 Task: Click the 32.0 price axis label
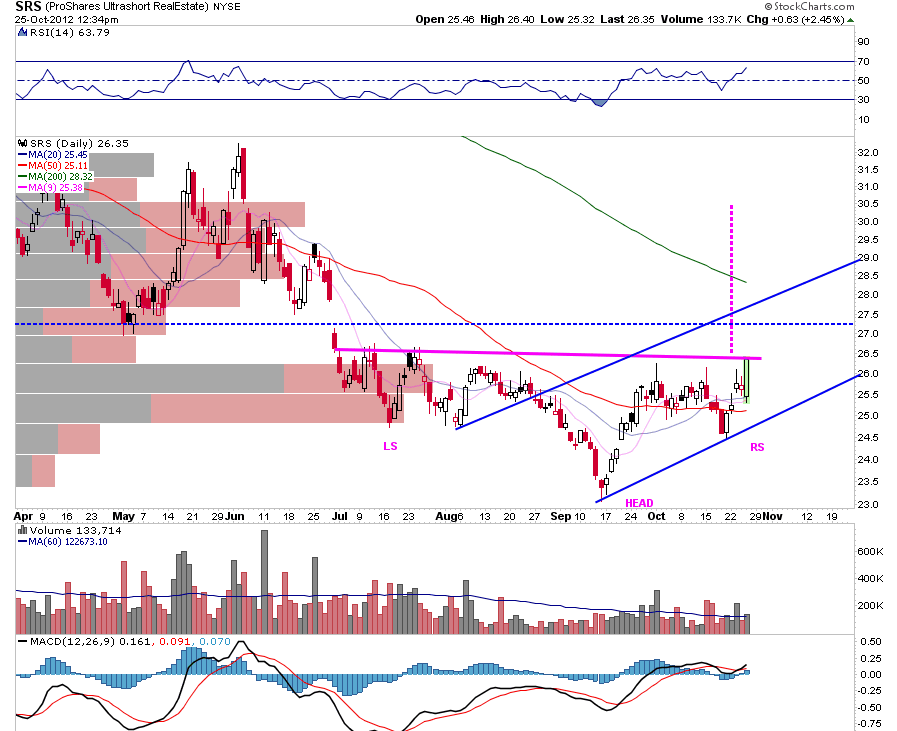pos(867,153)
